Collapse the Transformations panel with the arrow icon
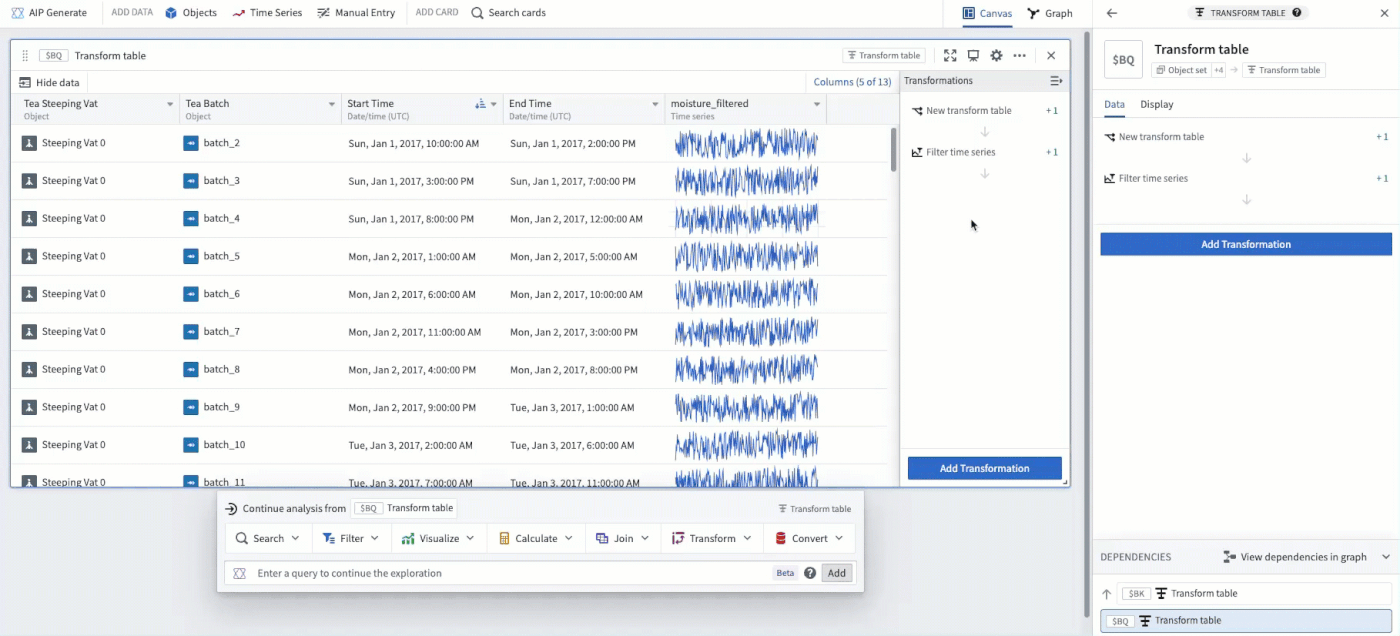Viewport: 1400px width, 636px height. [1055, 81]
